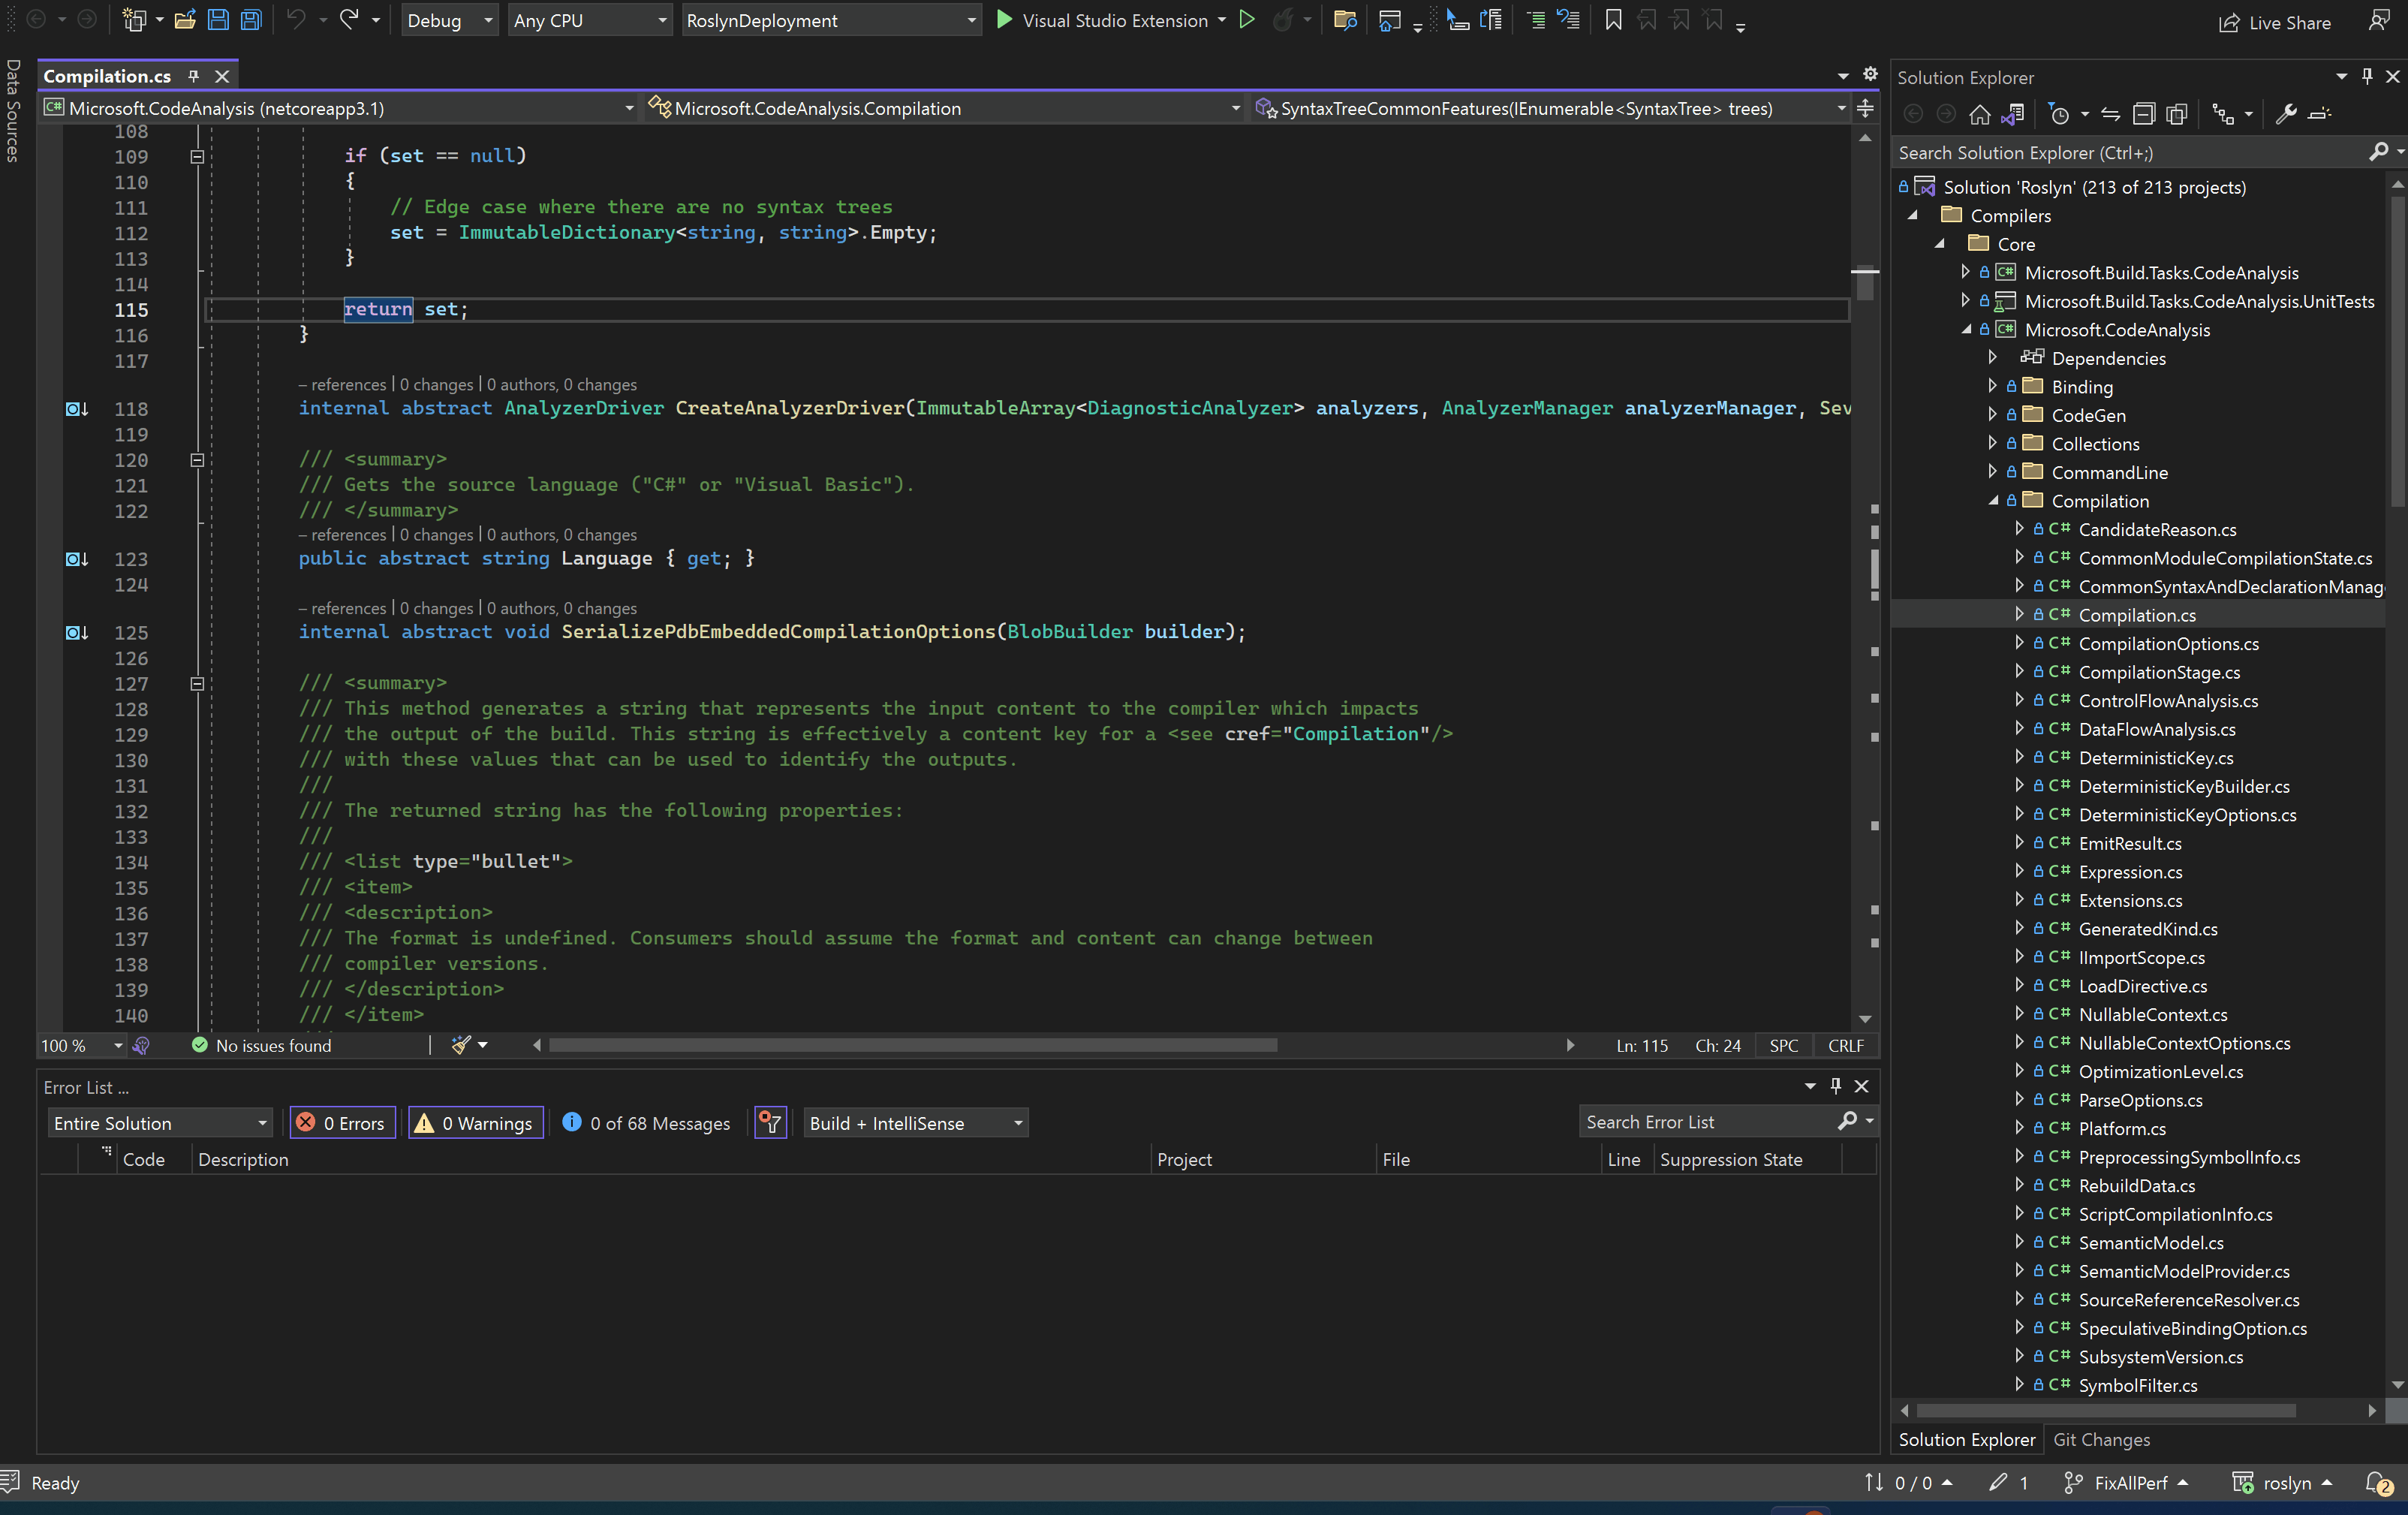Open Properties wrench icon in Solution Explorer
The image size is (2408, 1515).
tap(2285, 115)
